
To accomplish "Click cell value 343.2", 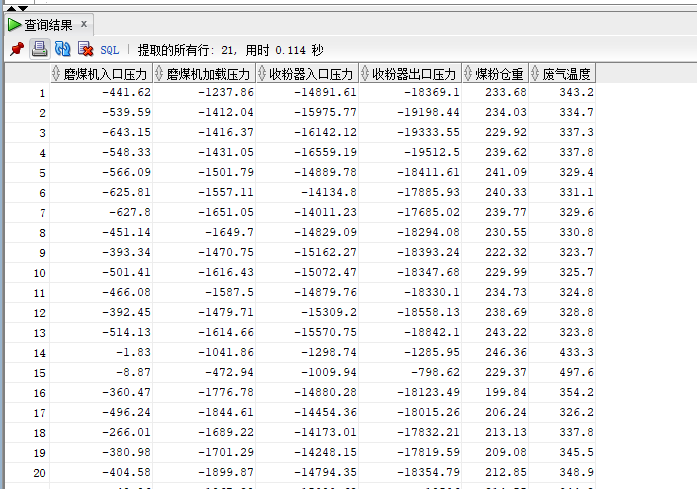I will (x=577, y=92).
